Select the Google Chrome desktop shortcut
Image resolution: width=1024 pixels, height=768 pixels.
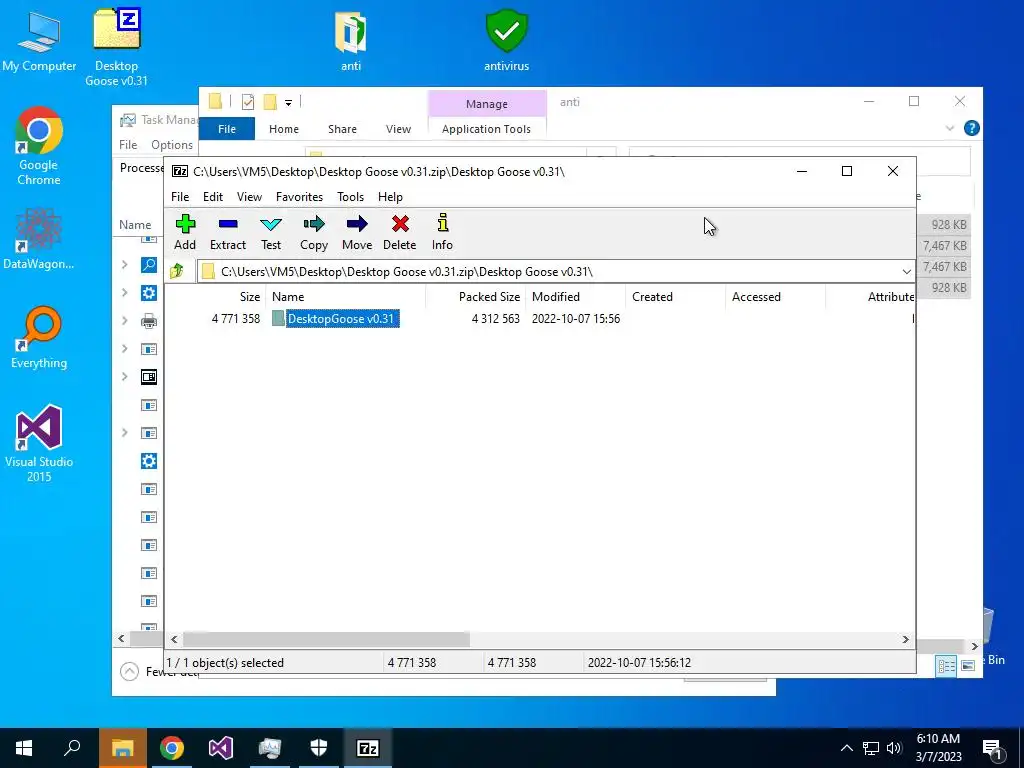pyautogui.click(x=39, y=146)
